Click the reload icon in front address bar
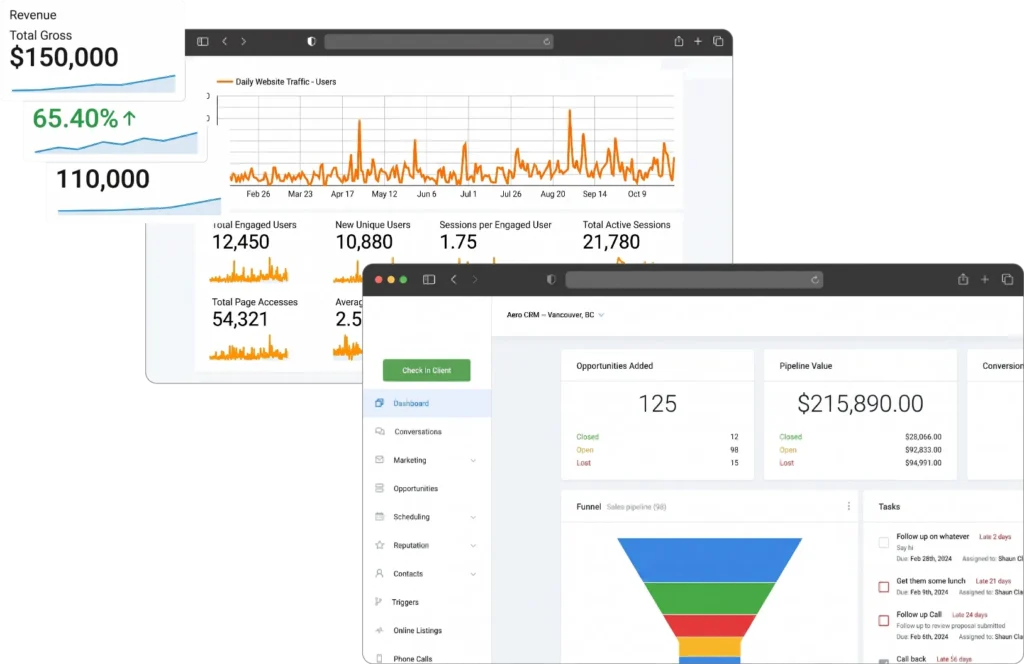The width and height of the screenshot is (1024, 664). pyautogui.click(x=814, y=279)
